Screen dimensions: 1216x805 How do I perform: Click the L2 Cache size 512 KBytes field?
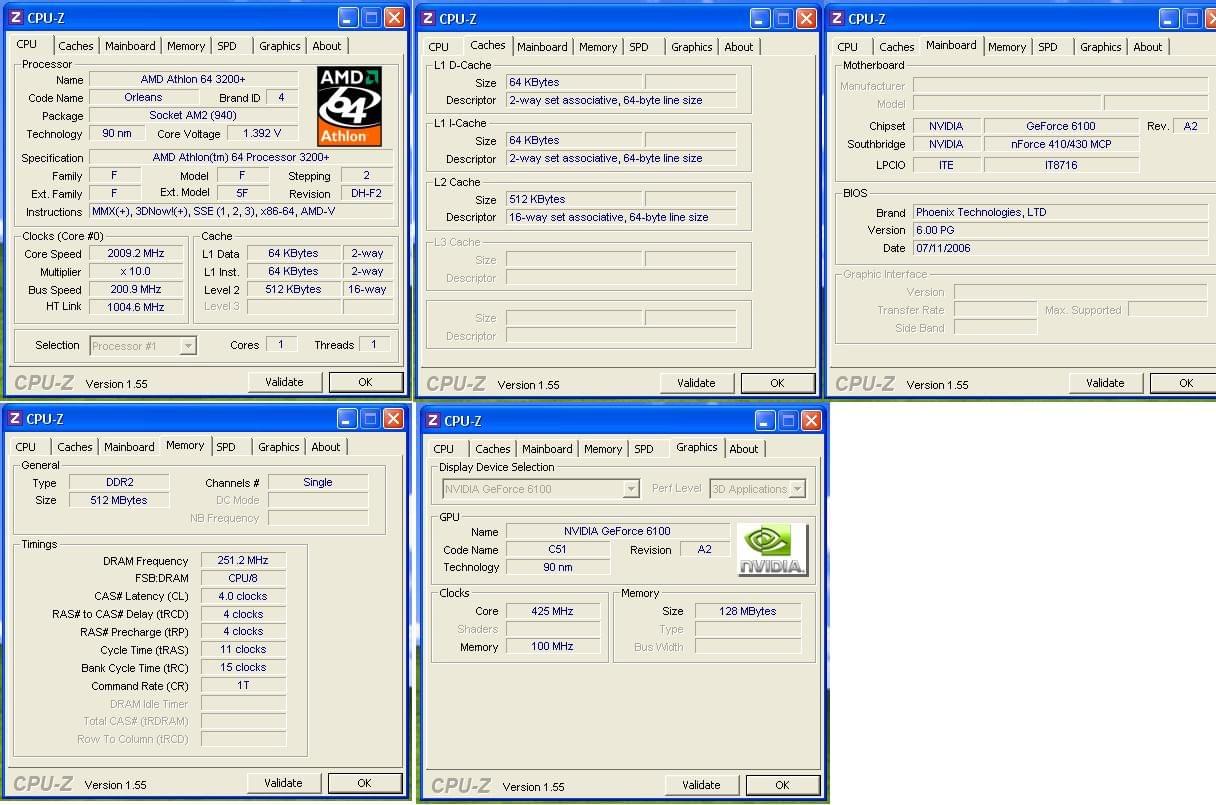point(573,199)
